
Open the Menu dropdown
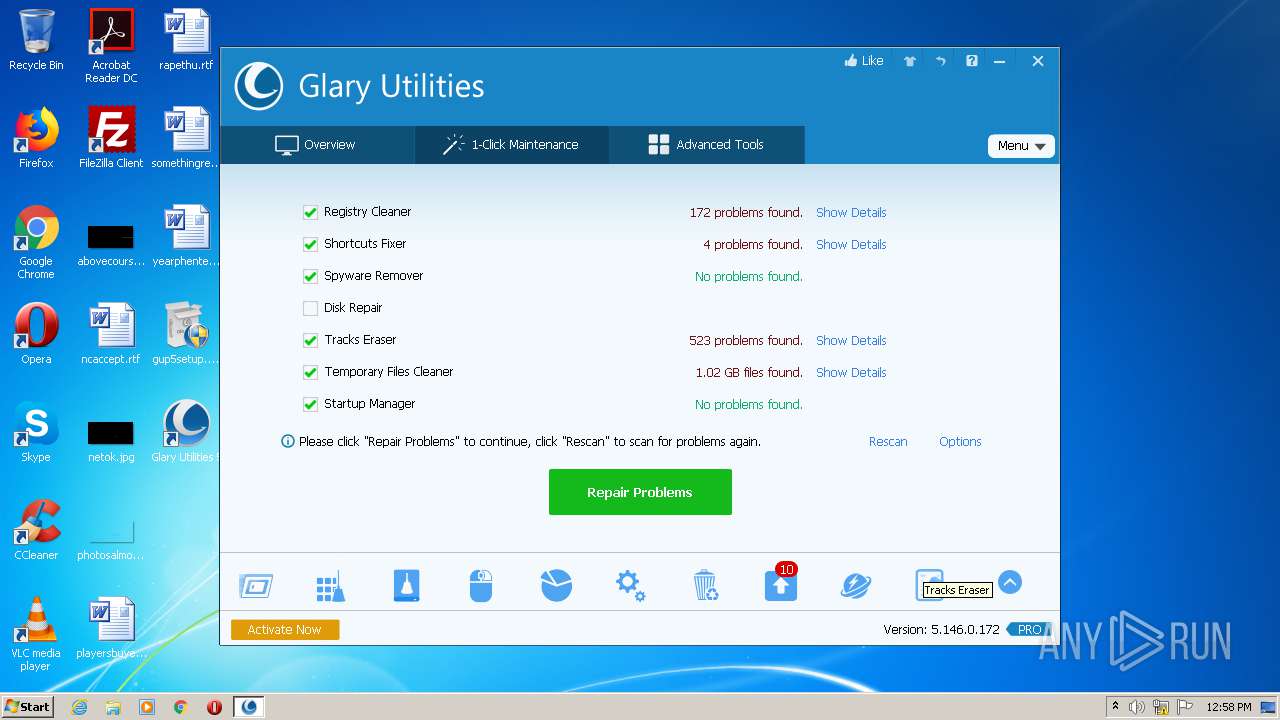(1021, 146)
